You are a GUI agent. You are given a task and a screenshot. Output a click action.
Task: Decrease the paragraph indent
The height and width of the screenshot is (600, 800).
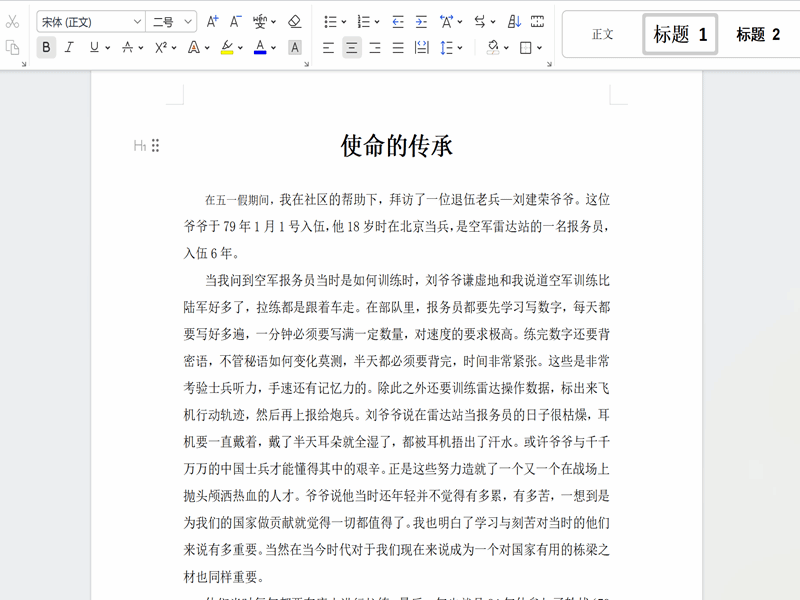[x=398, y=21]
